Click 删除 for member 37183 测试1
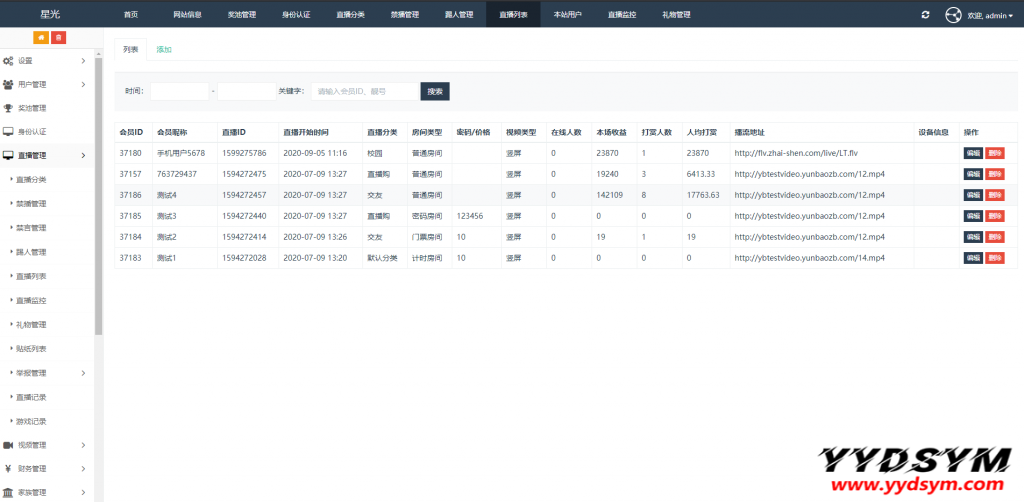1024x502 pixels. pos(994,258)
